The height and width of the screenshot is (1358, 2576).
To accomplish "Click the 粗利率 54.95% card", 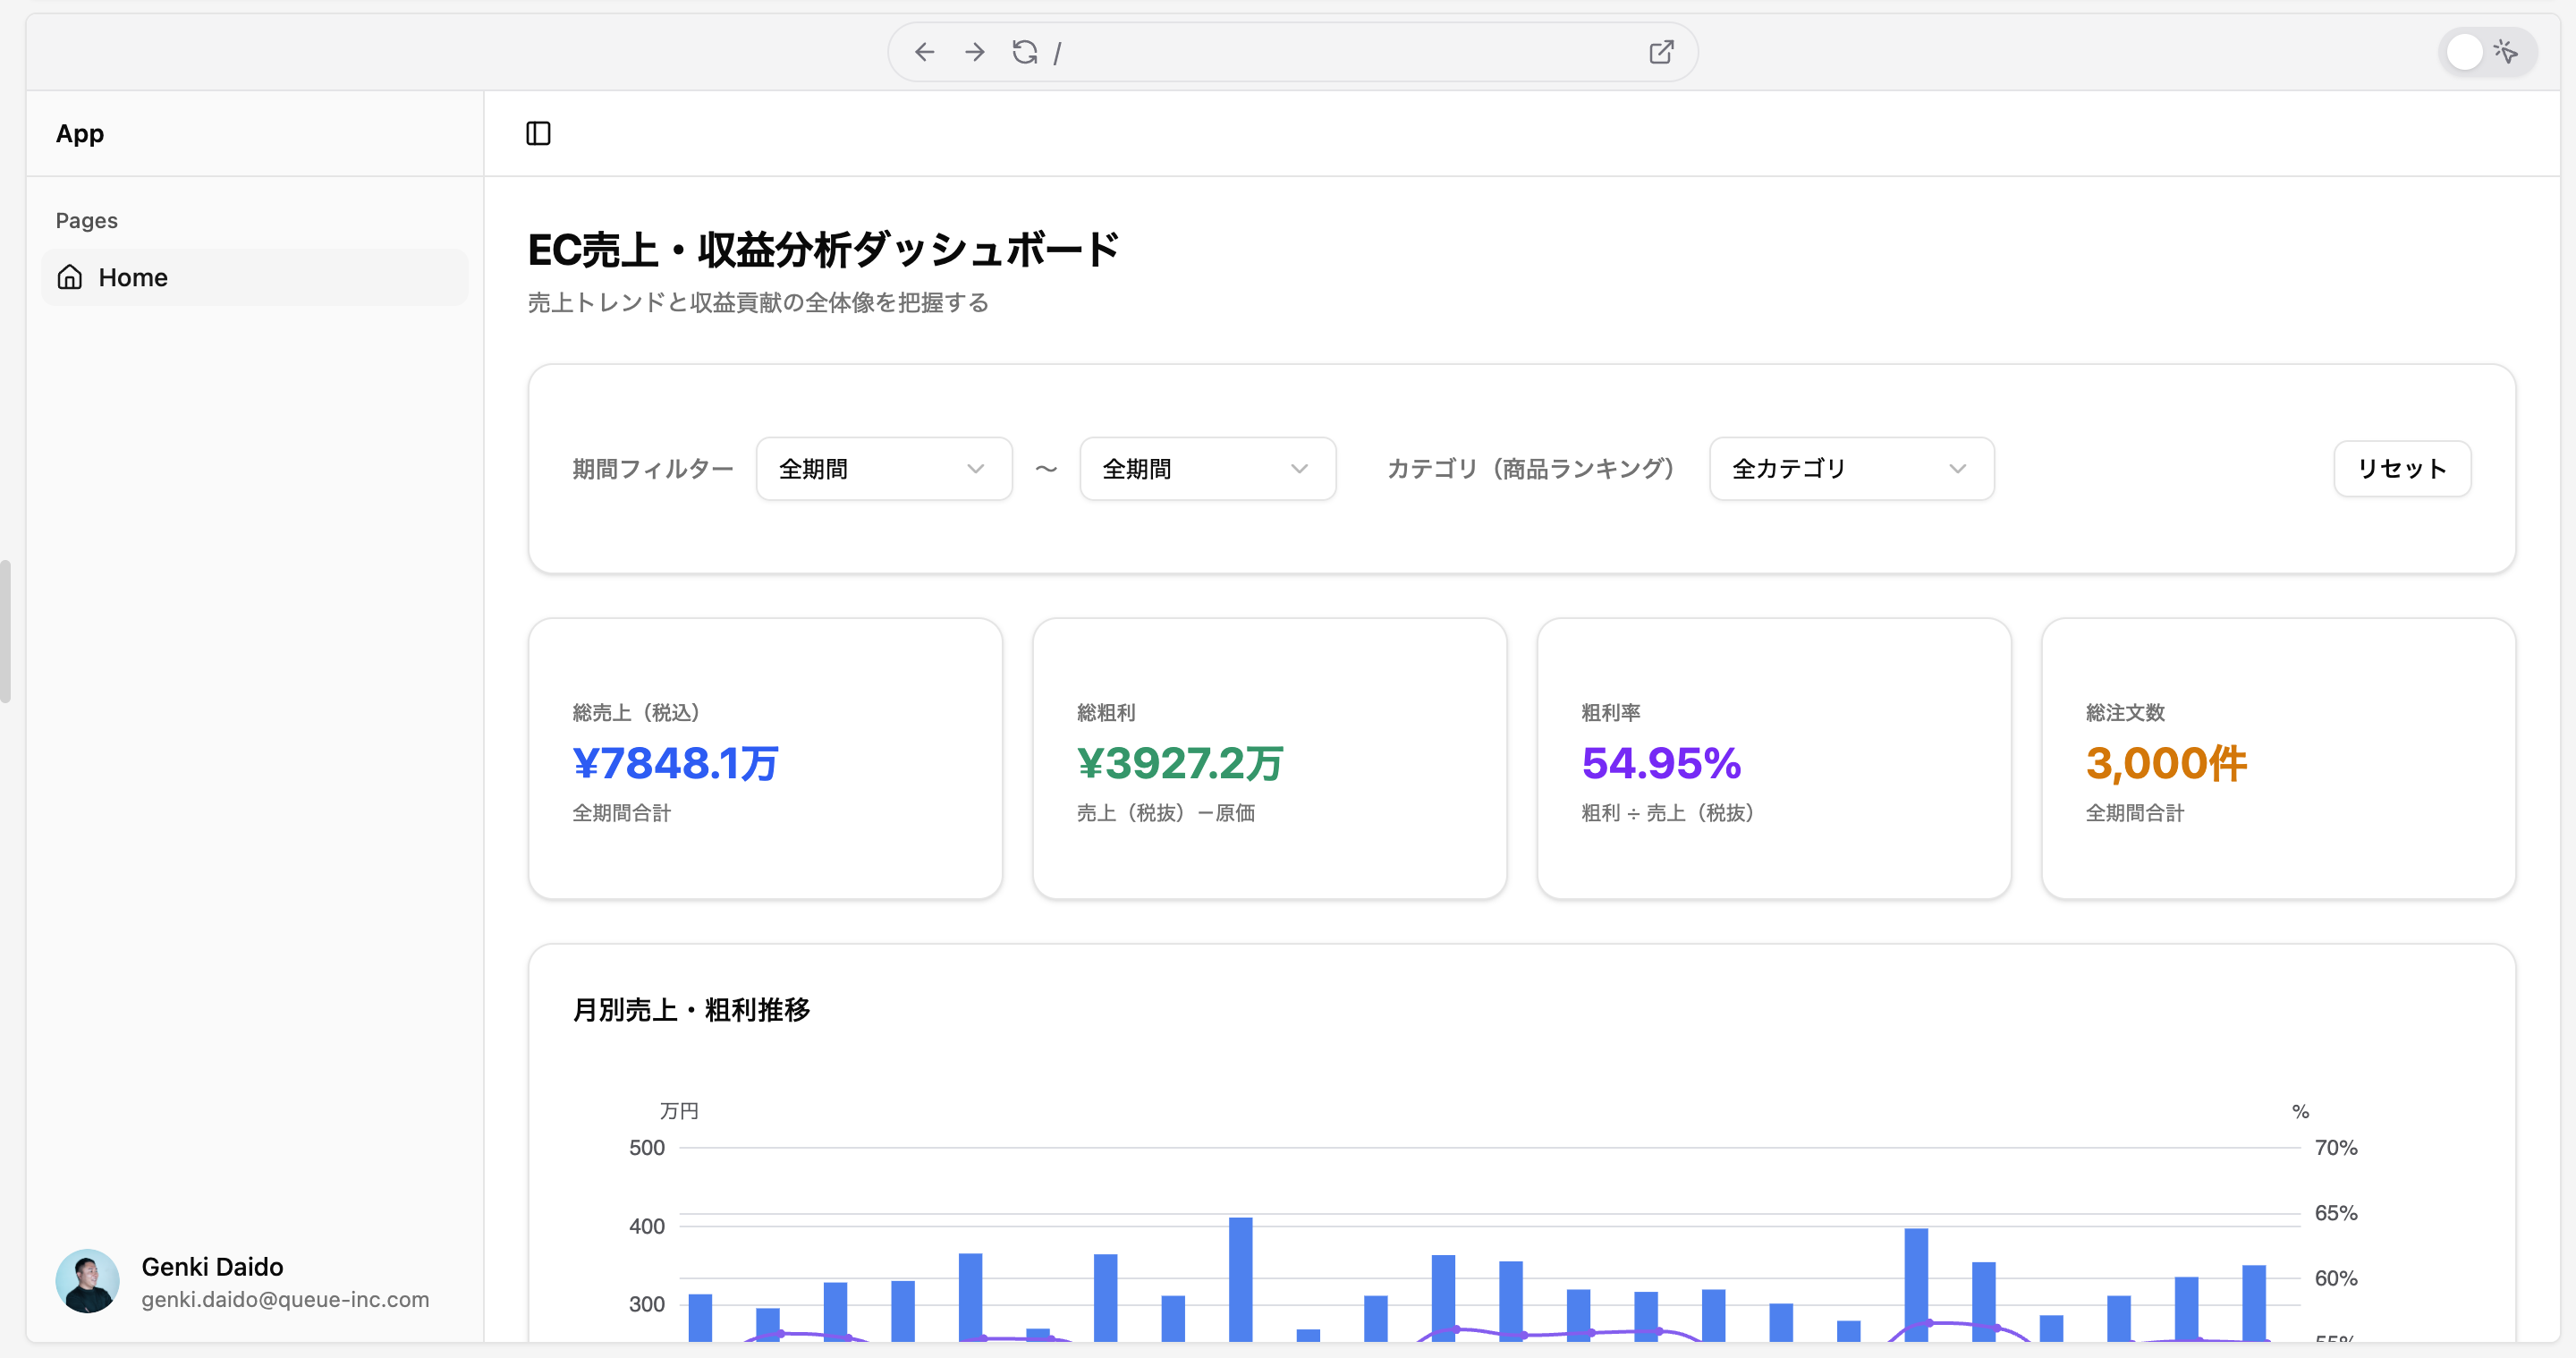I will tap(1773, 758).
